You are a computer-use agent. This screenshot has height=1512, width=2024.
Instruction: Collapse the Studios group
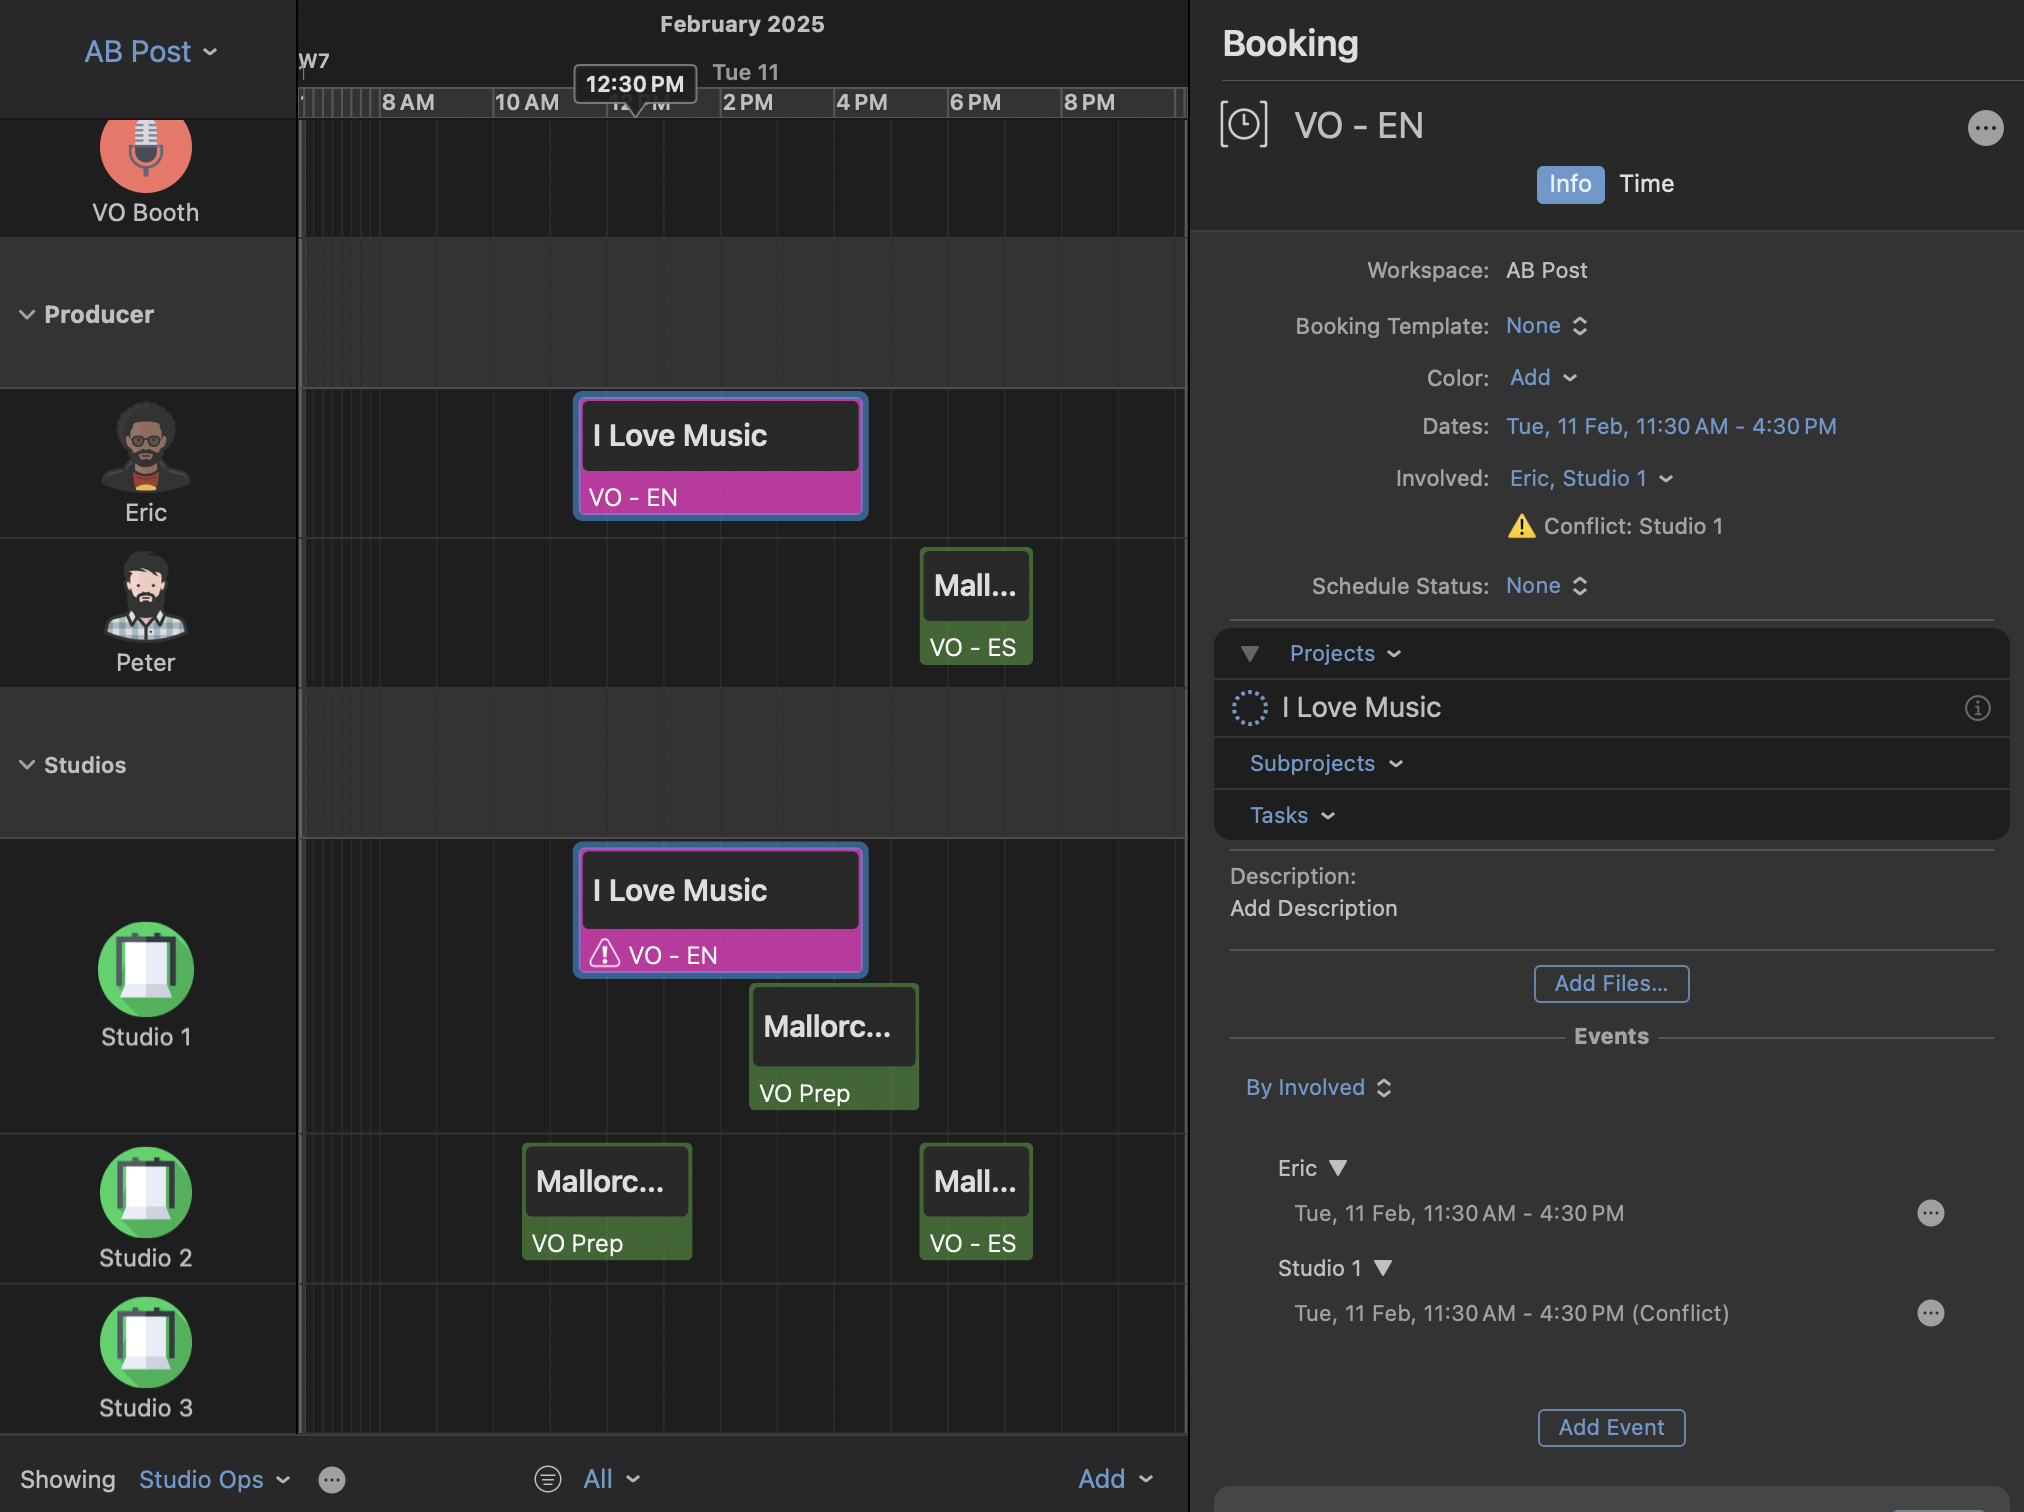click(27, 765)
